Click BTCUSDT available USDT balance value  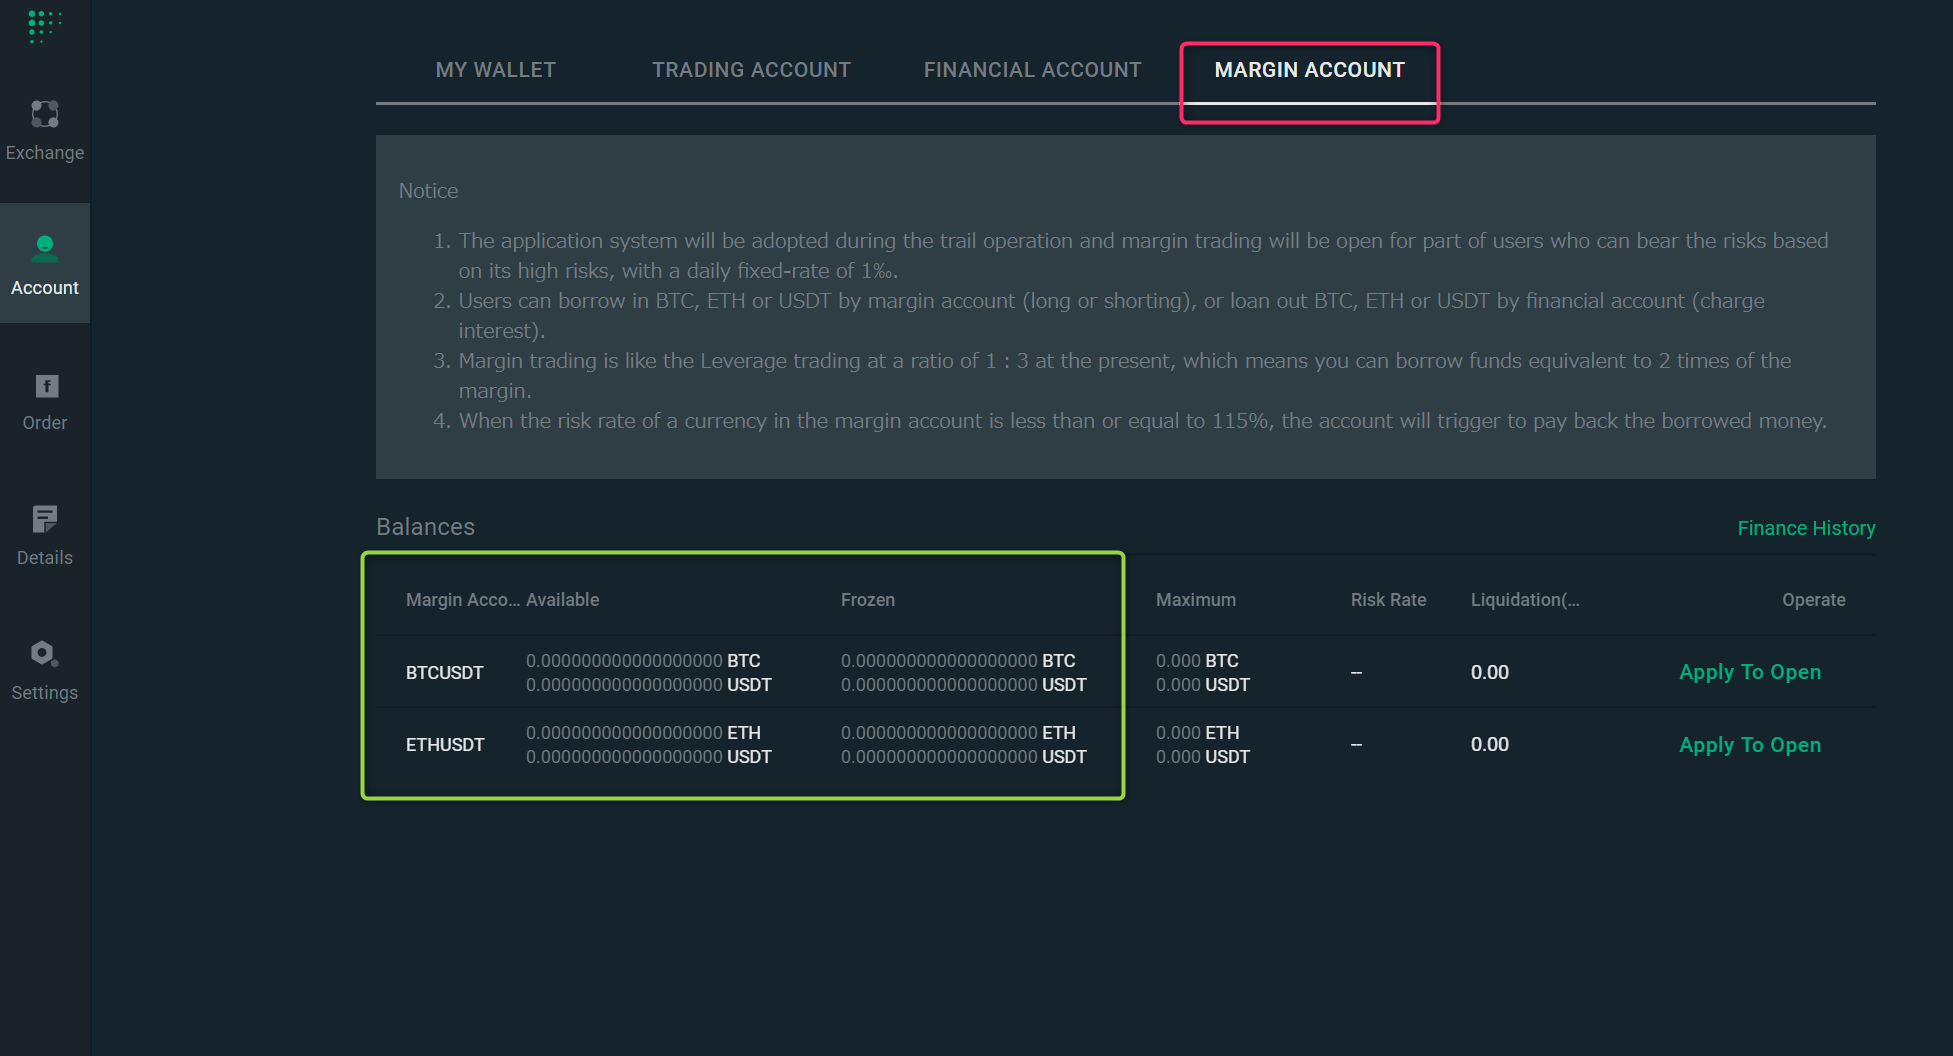pyautogui.click(x=649, y=685)
